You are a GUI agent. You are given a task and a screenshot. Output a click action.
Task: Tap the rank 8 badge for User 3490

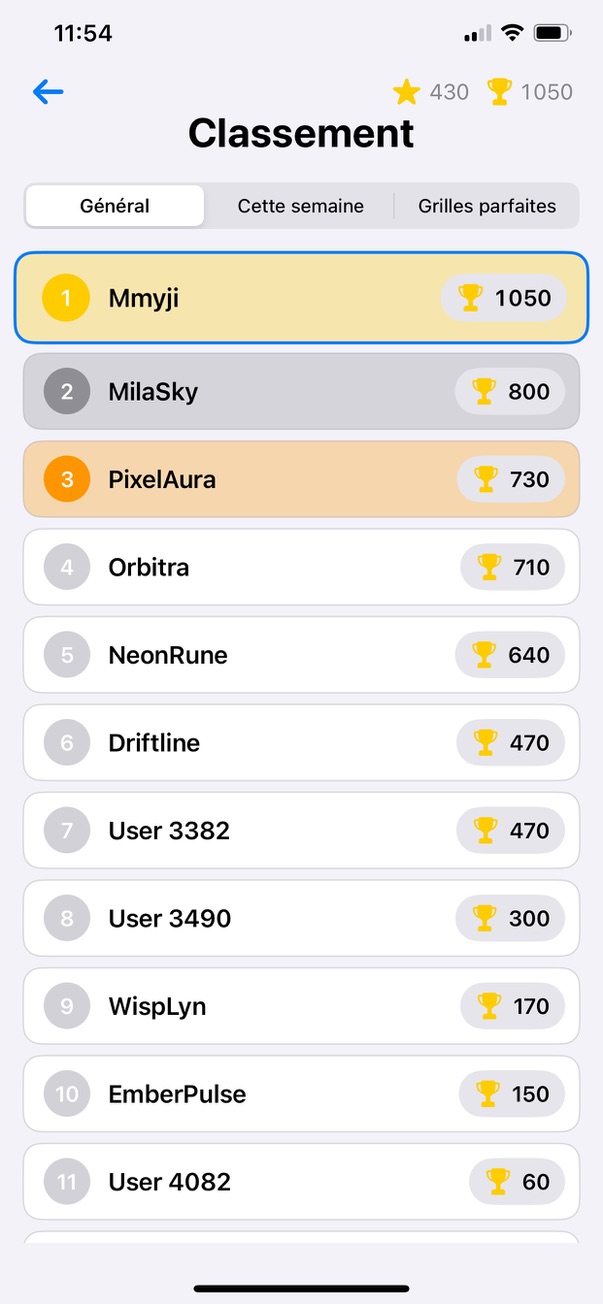click(67, 919)
